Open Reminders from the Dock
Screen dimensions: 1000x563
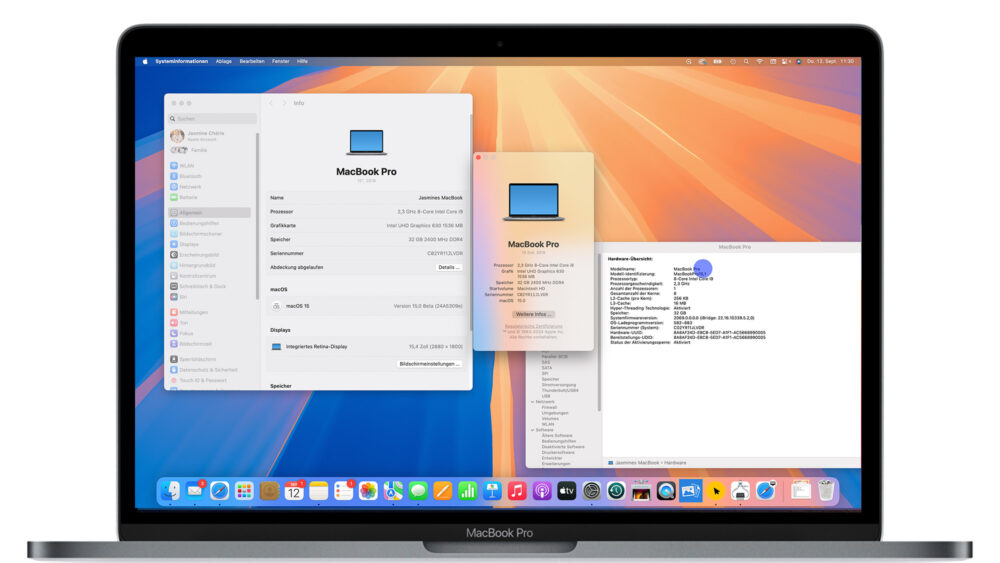[x=343, y=490]
